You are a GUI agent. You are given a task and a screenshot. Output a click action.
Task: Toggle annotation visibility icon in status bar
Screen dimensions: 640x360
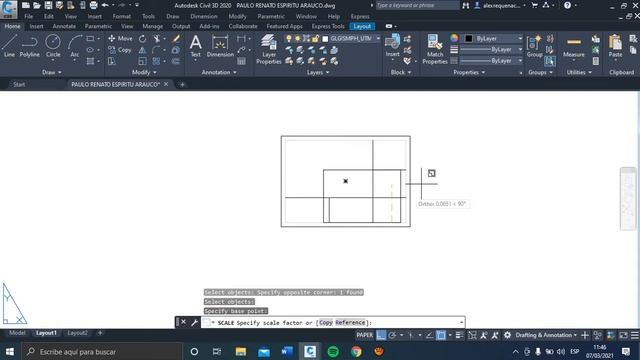tap(484, 335)
